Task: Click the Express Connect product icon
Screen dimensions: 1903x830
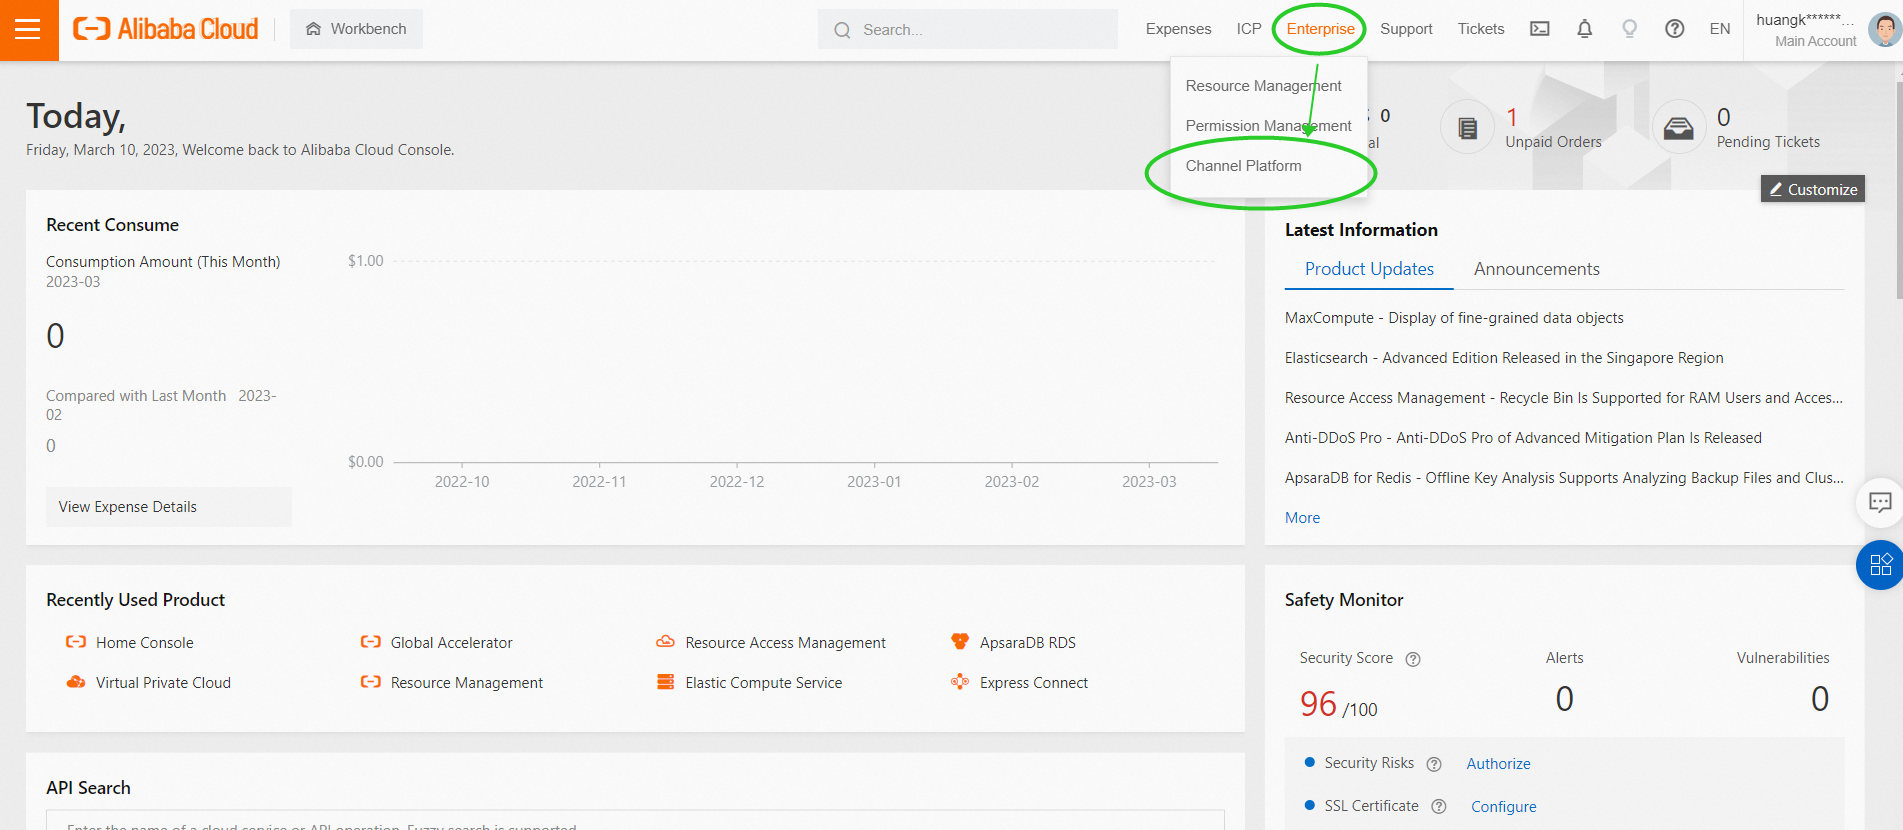Action: pyautogui.click(x=960, y=682)
